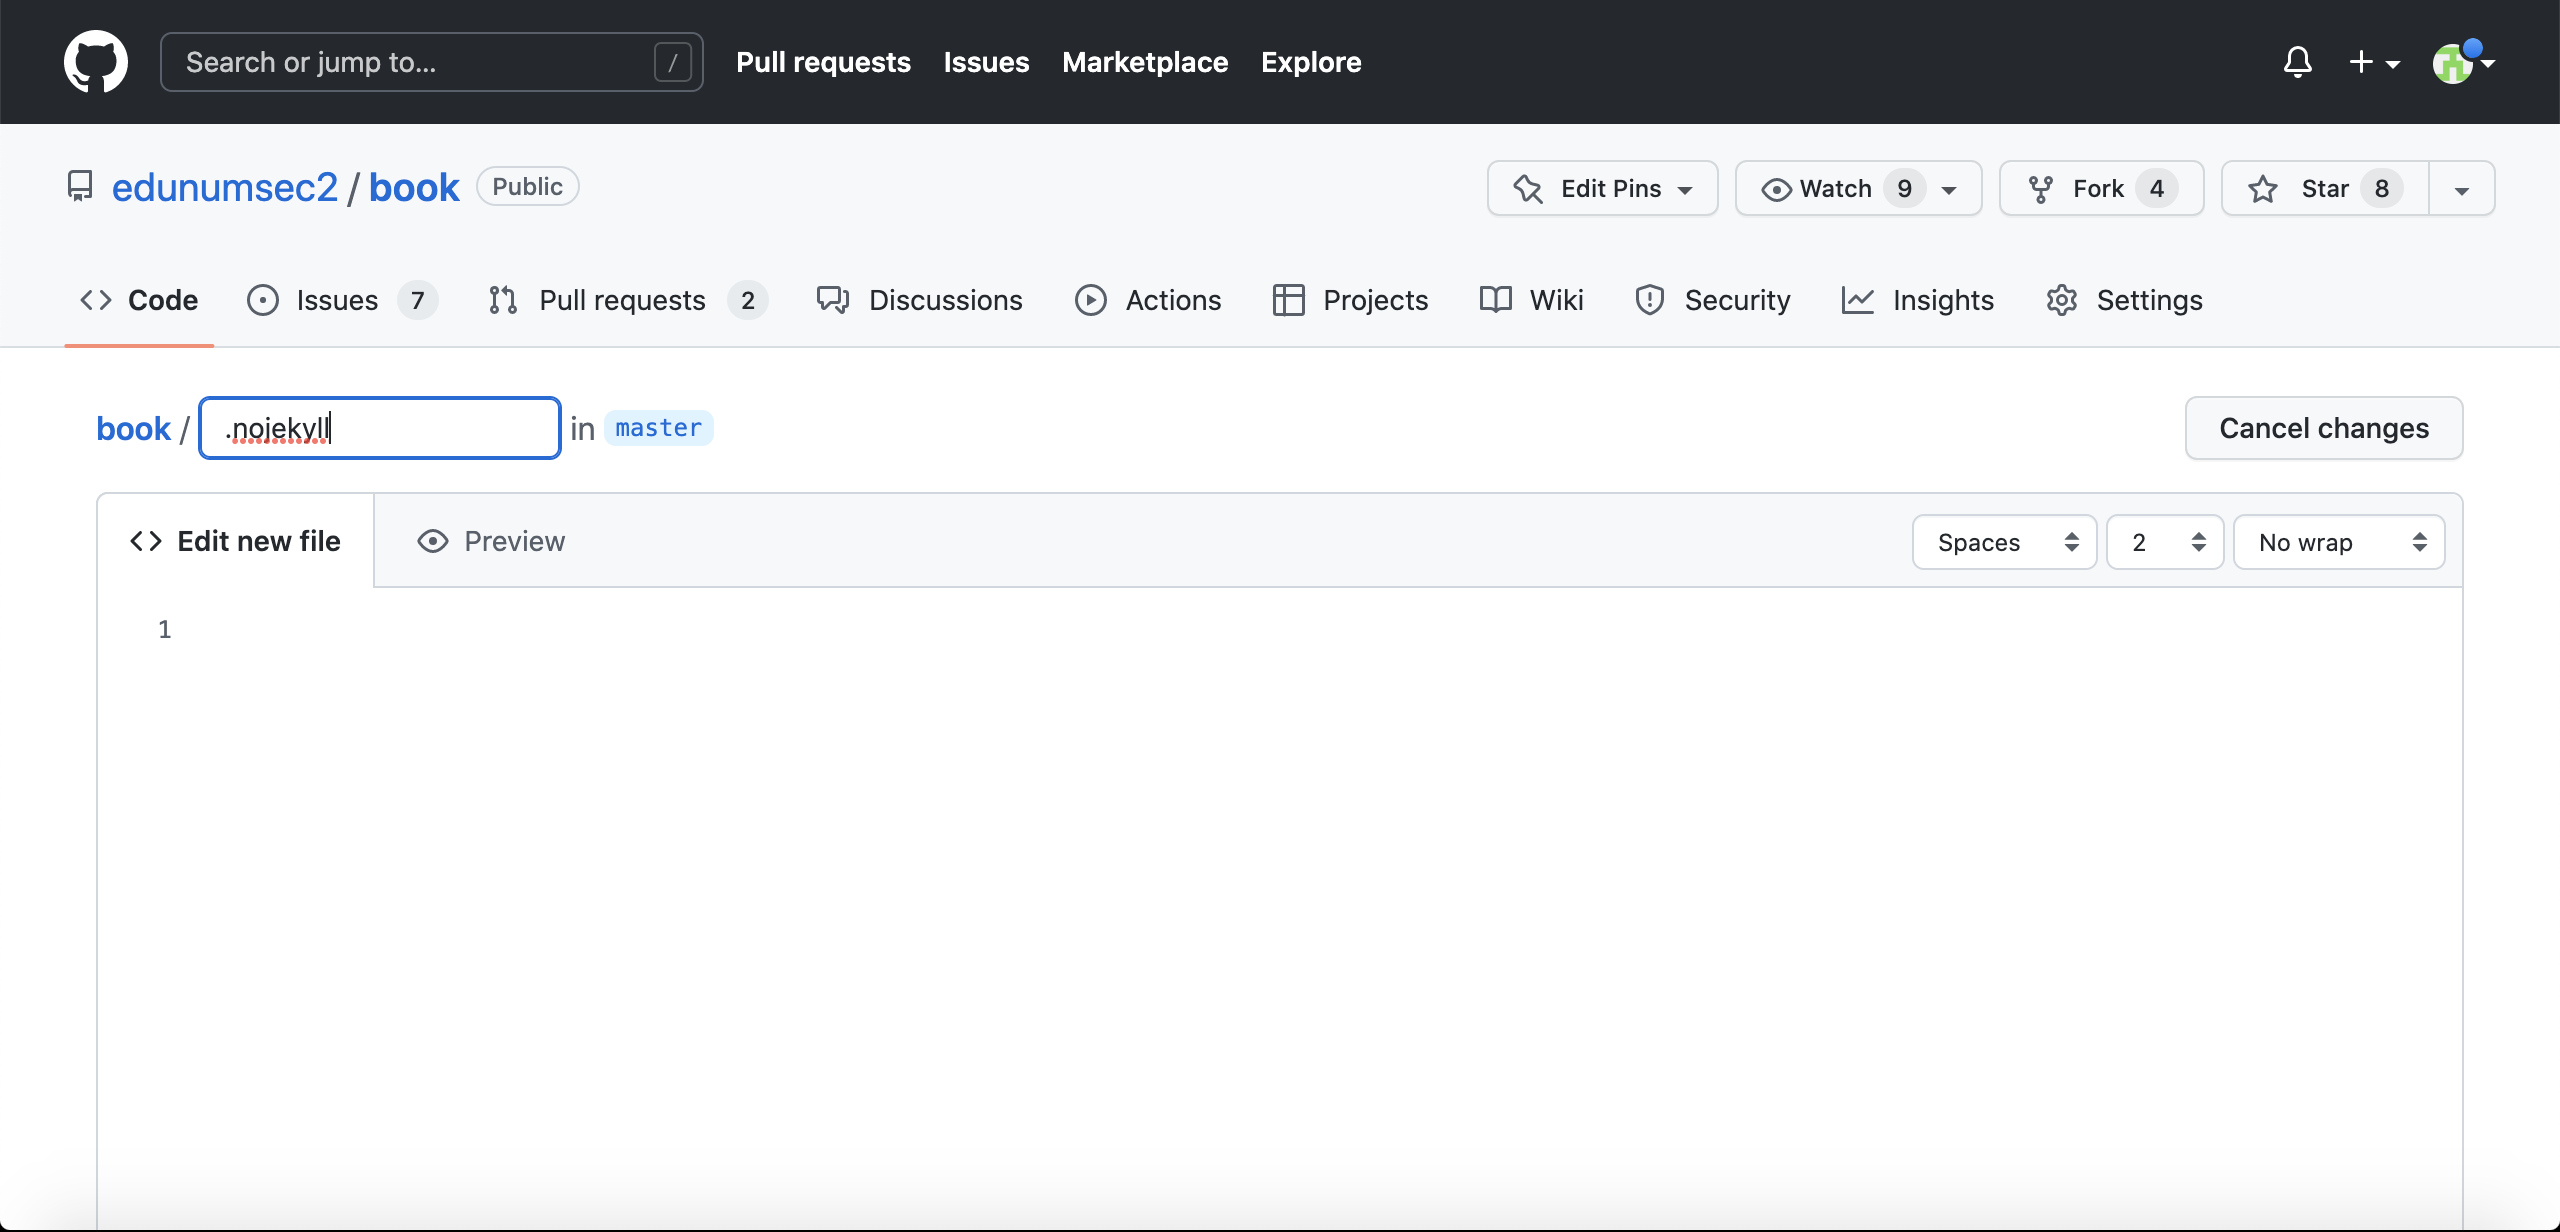This screenshot has height=1232, width=2560.
Task: Go to Issues in top navigation
Action: [986, 62]
